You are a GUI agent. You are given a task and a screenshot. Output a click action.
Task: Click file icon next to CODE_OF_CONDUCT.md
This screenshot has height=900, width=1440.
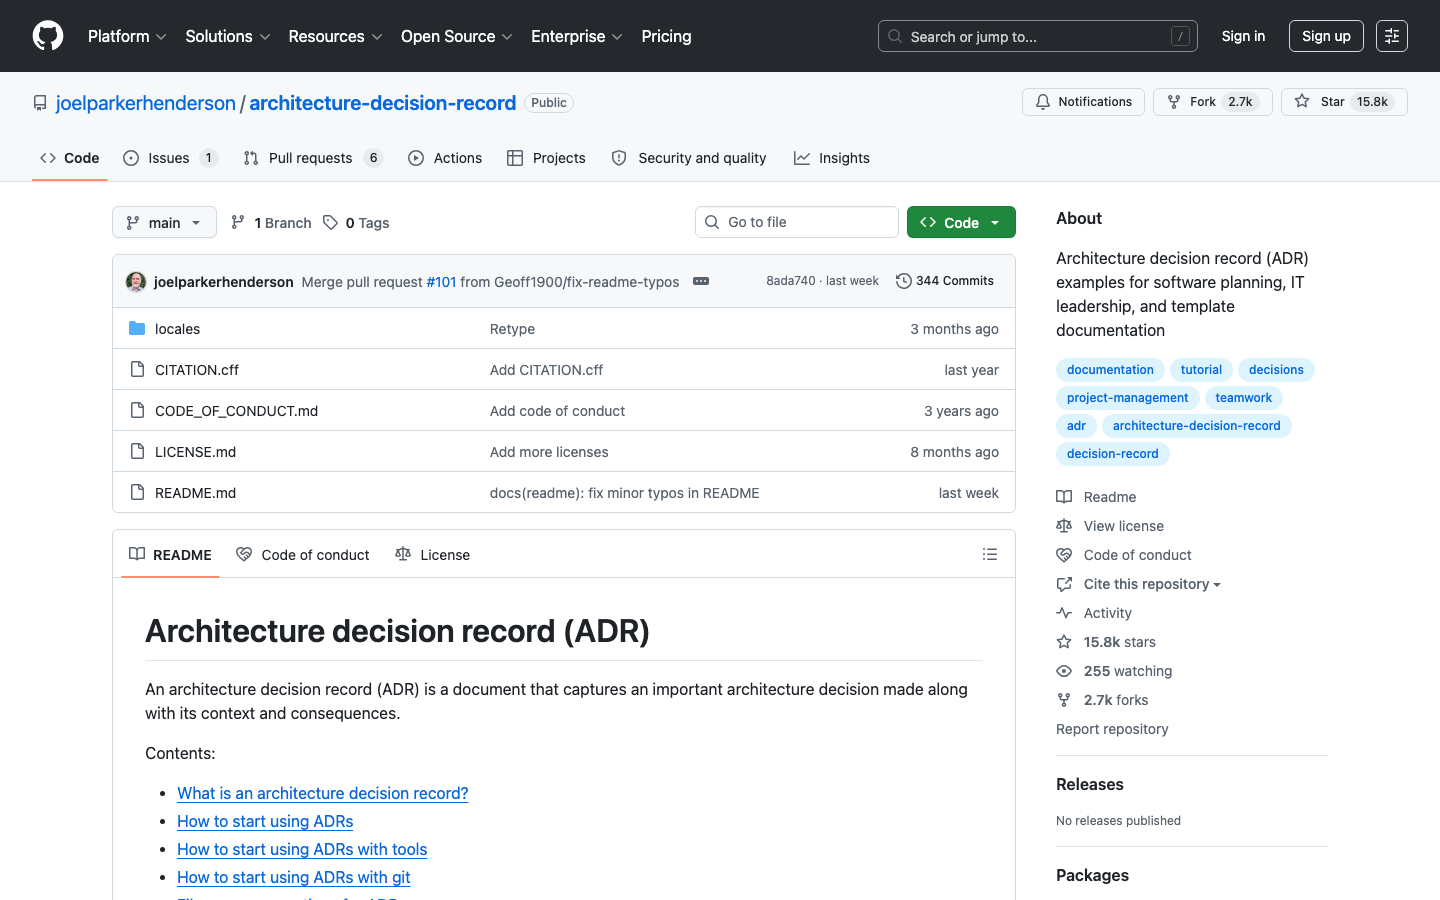[138, 411]
